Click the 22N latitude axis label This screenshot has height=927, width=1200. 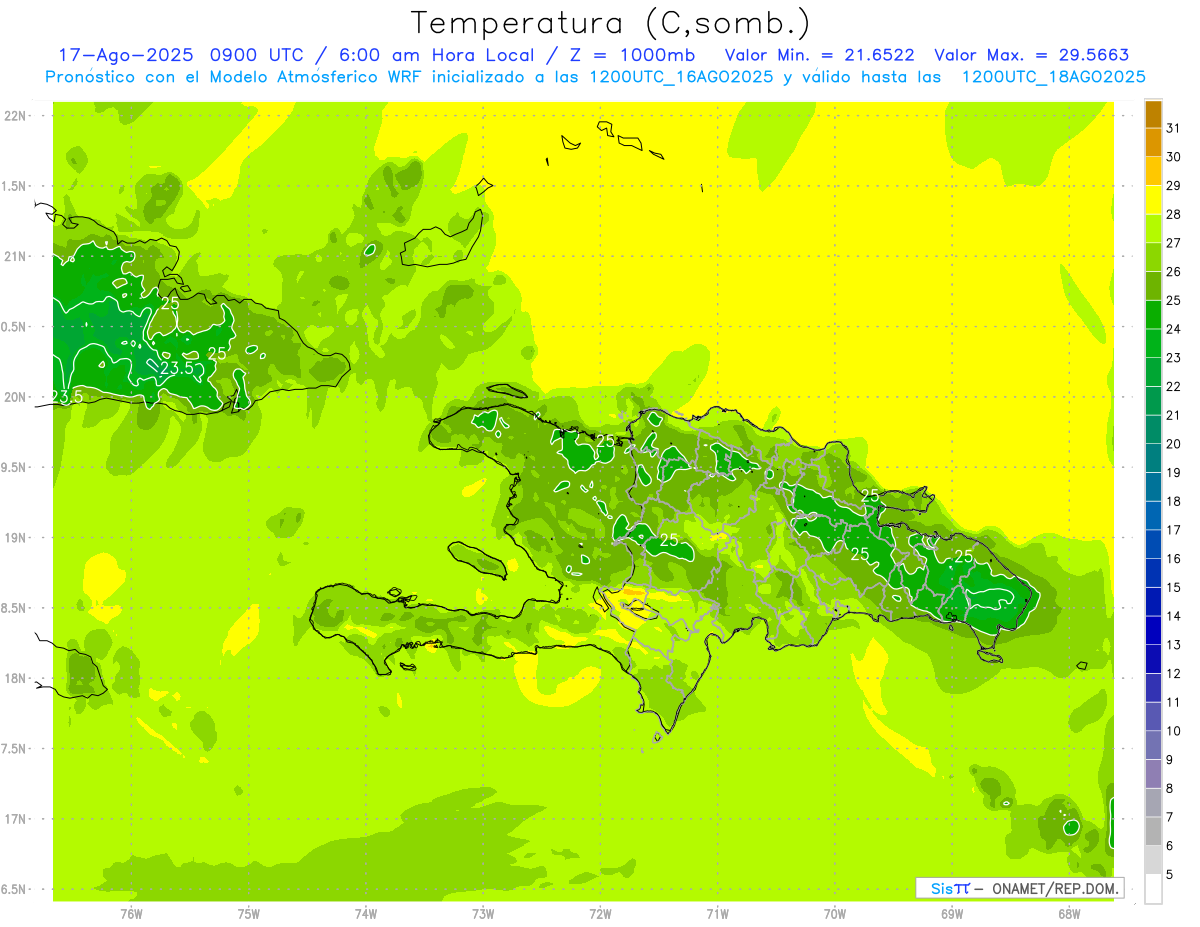click(x=14, y=116)
